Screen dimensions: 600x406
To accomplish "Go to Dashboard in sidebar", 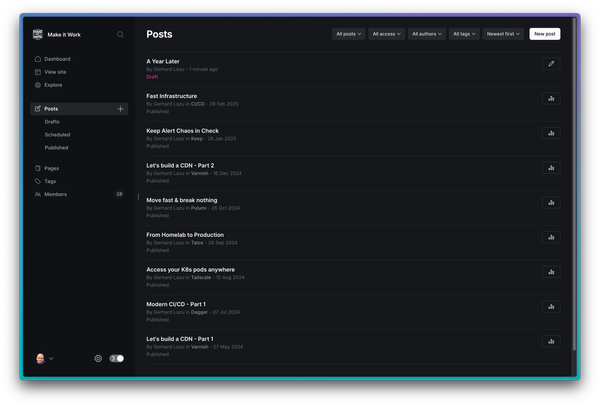I will tap(57, 59).
